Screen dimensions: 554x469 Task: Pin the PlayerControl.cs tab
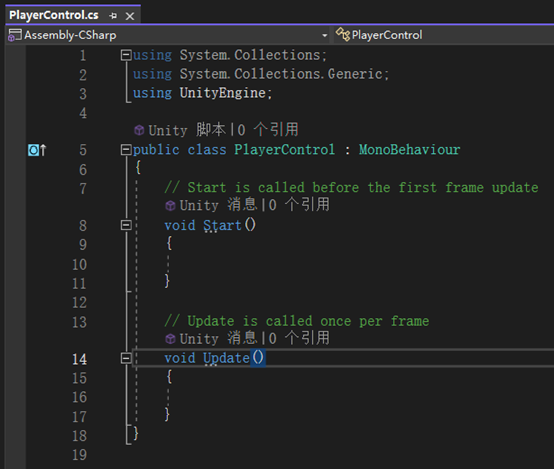tap(113, 16)
